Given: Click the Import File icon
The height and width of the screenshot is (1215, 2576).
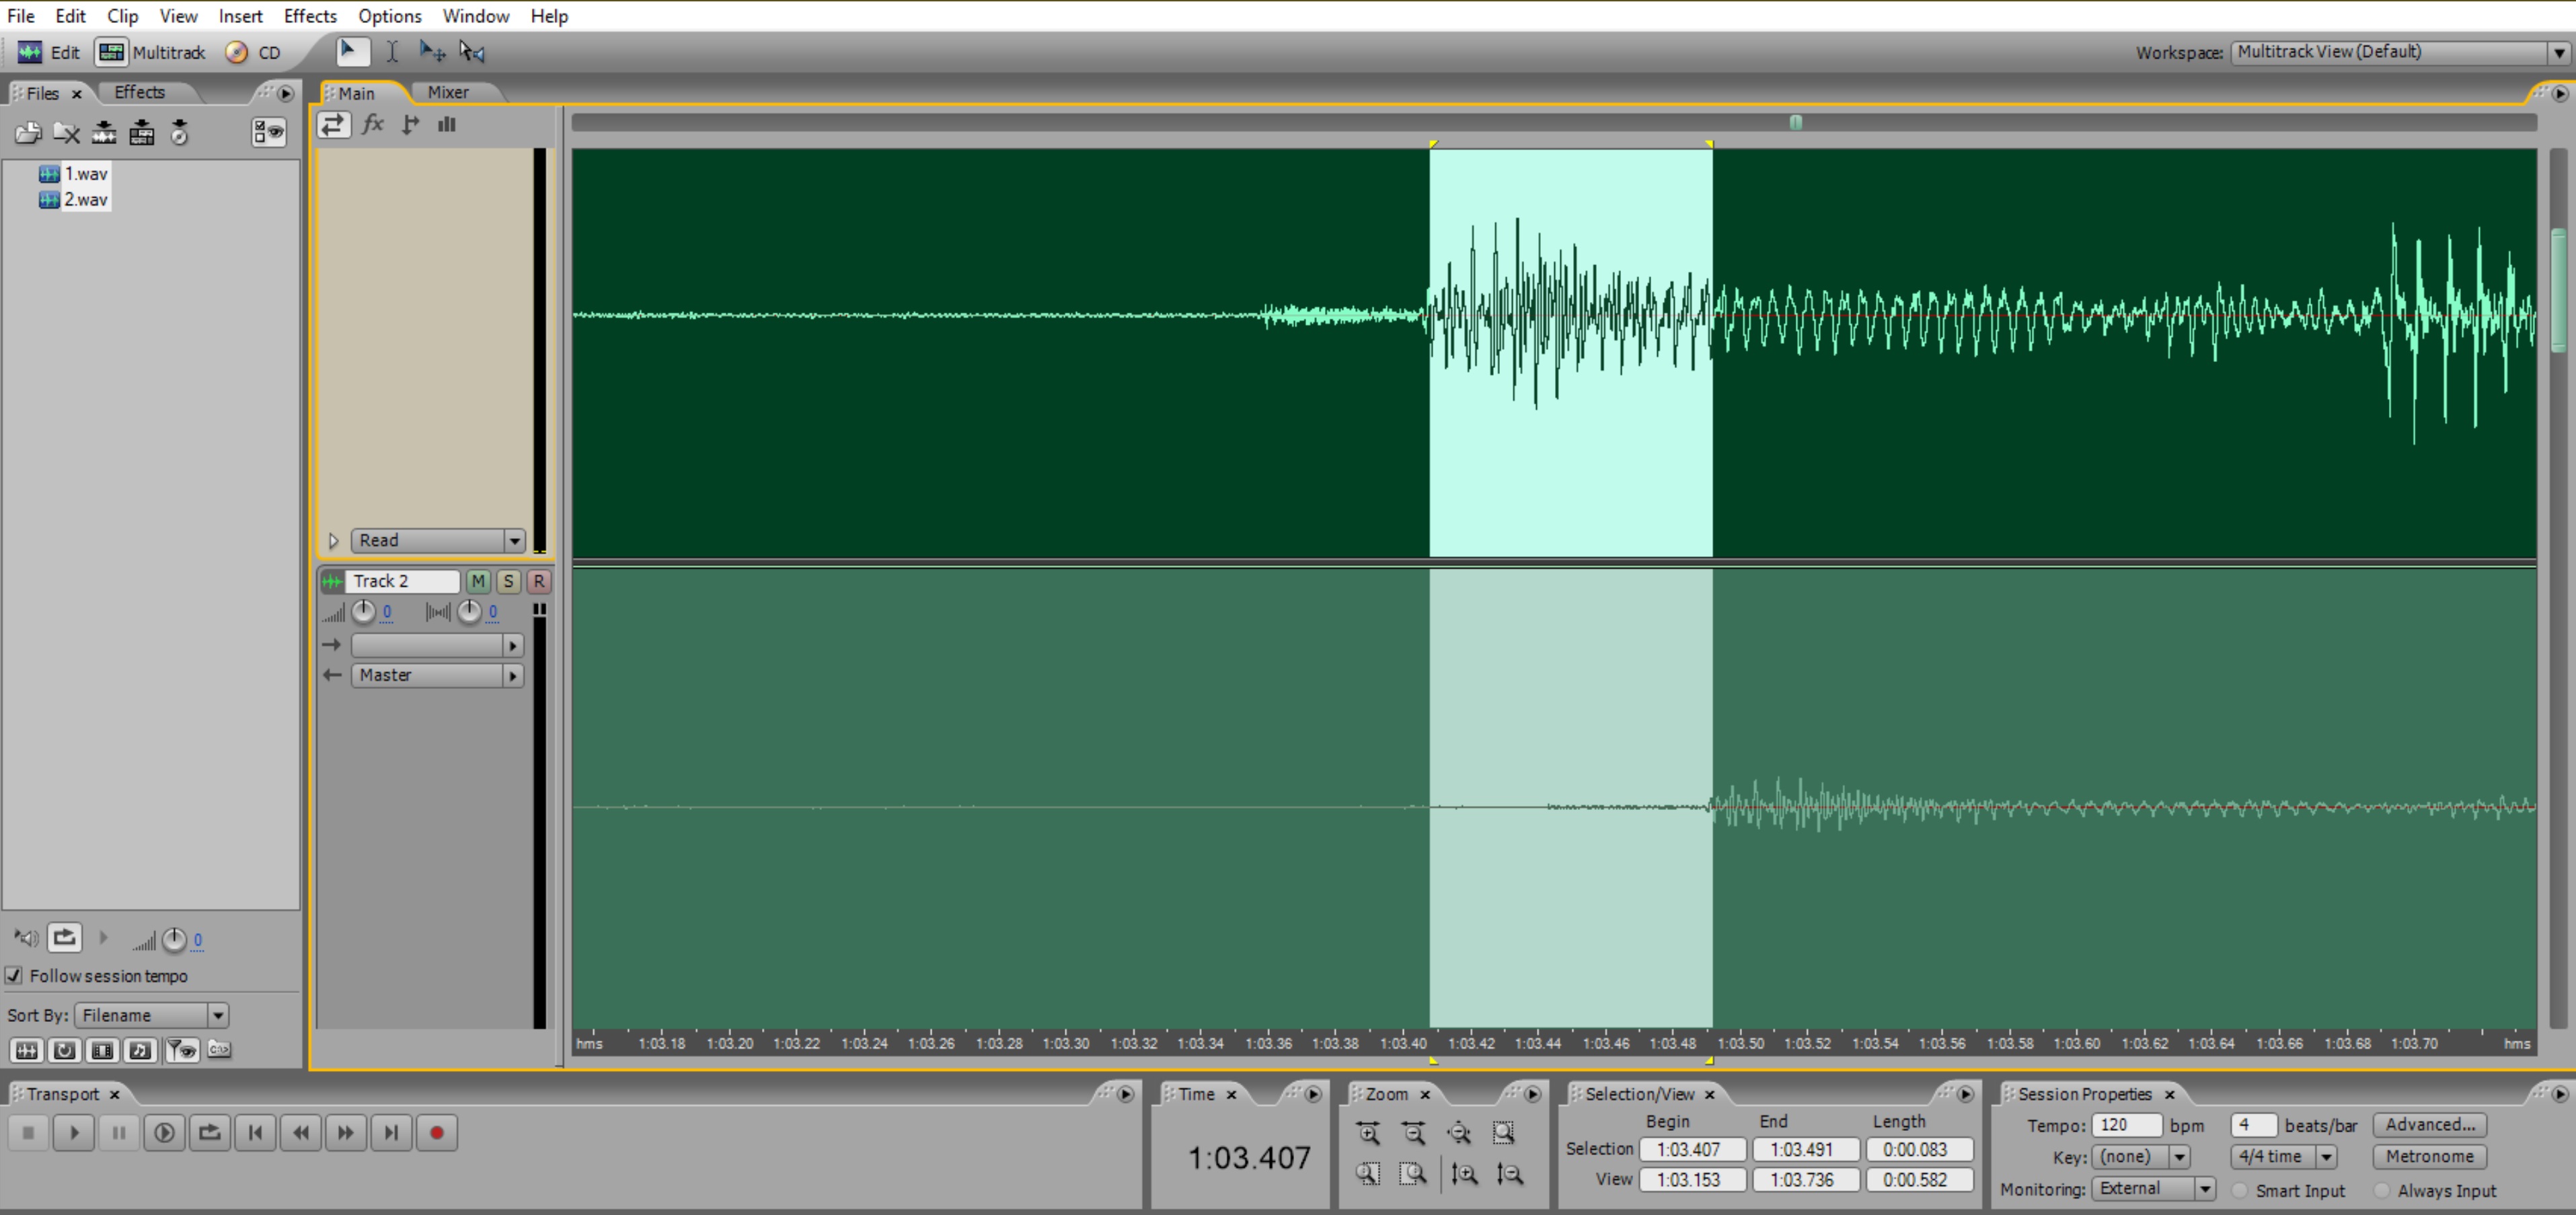Looking at the screenshot, I should 28,132.
